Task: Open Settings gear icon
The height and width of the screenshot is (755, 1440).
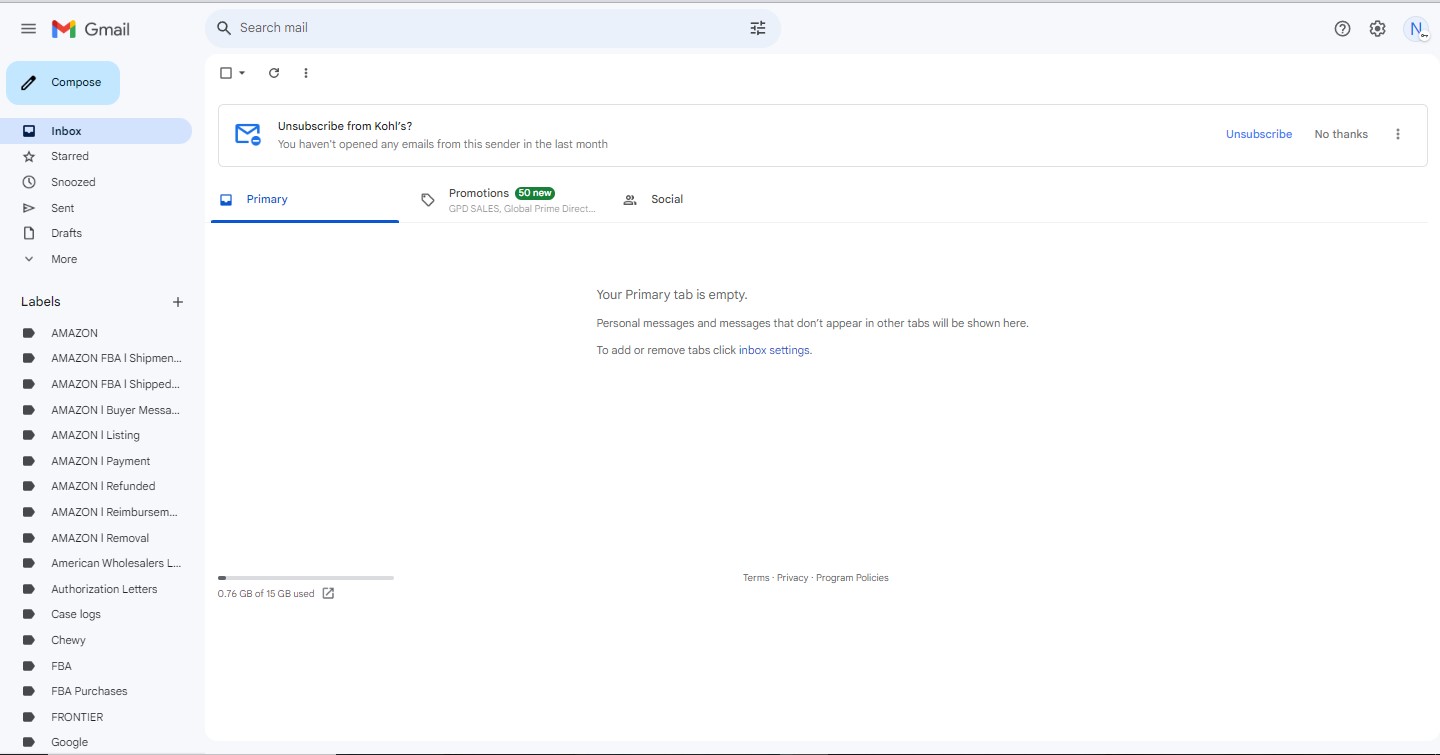Action: [1378, 29]
